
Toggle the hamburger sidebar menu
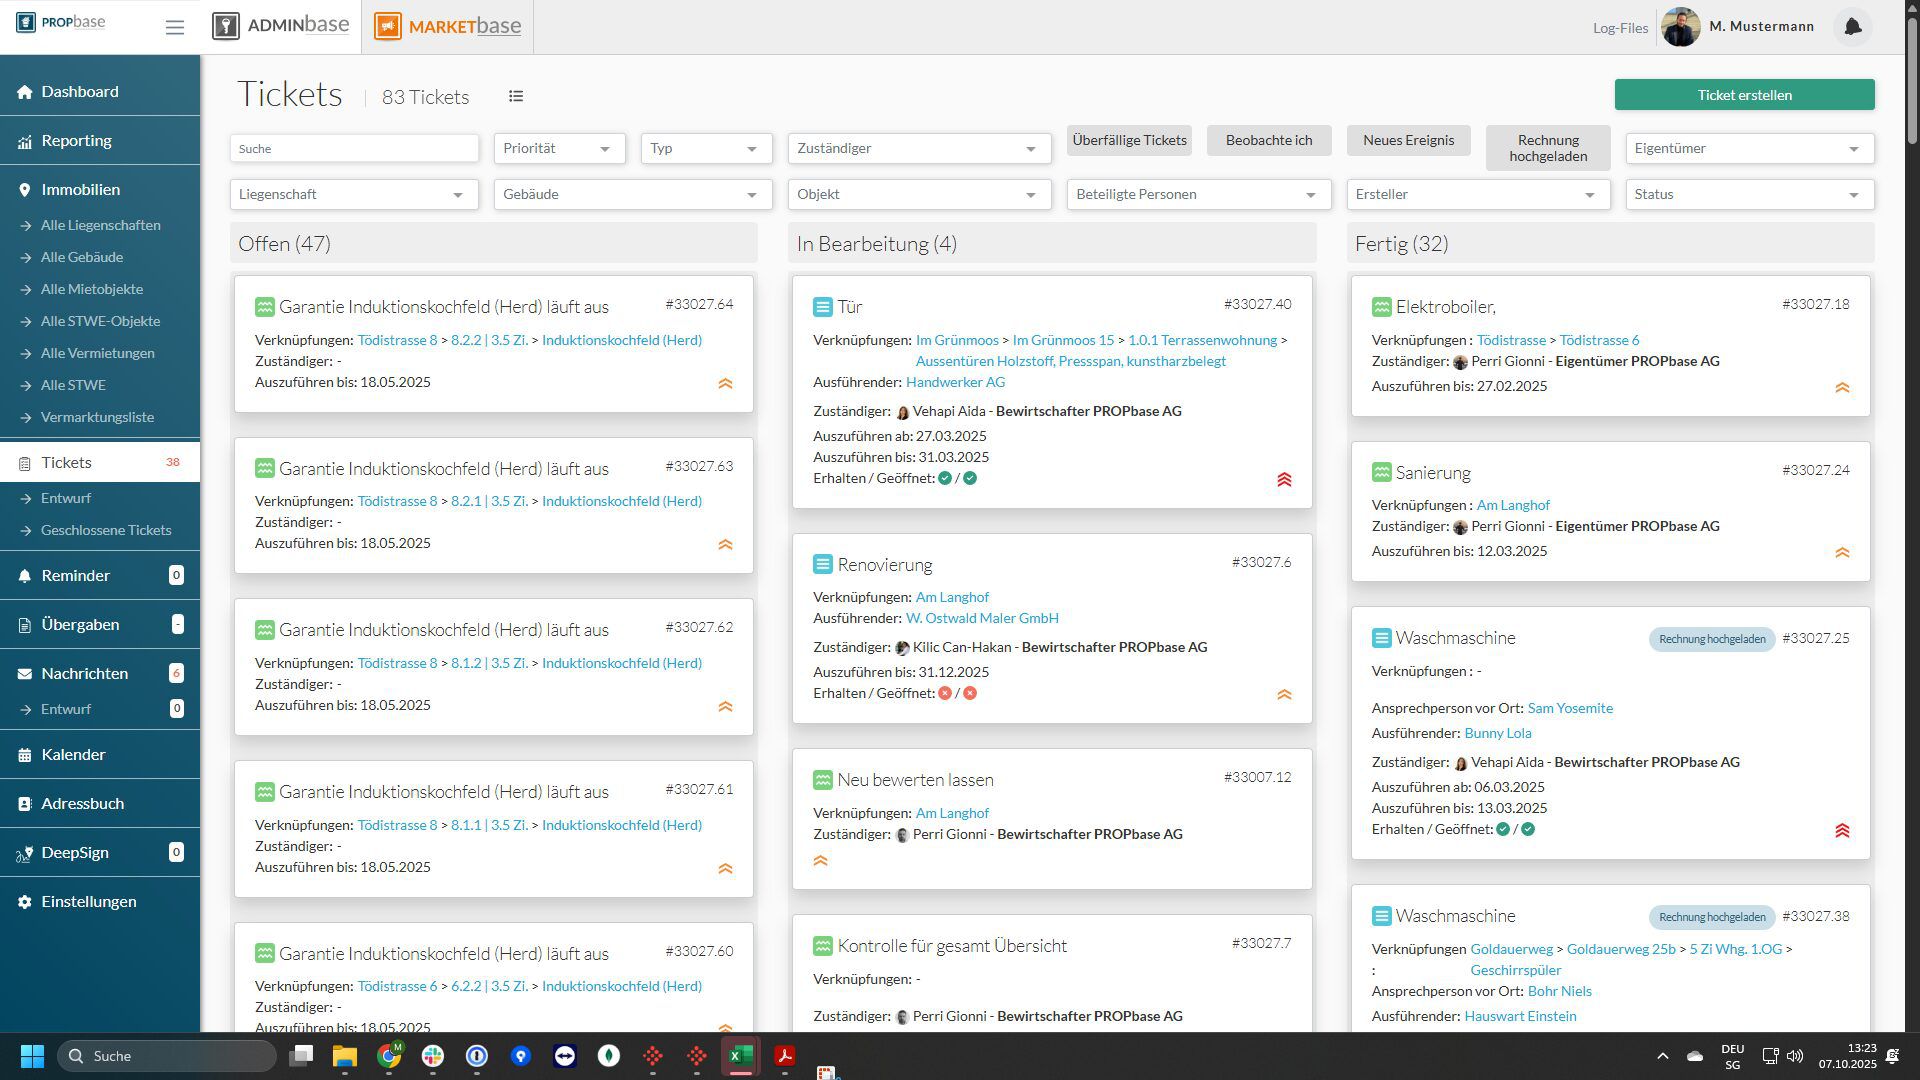coord(175,28)
